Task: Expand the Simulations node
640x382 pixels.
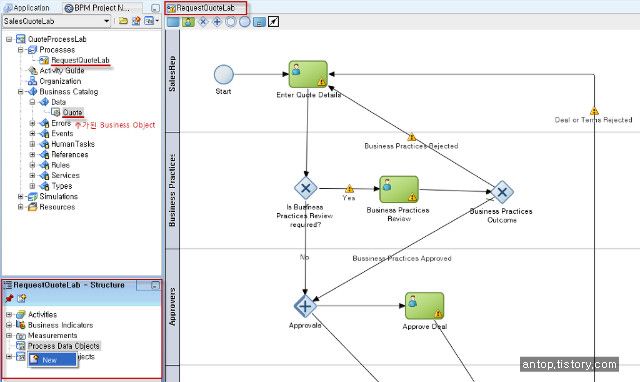Action: coord(20,196)
